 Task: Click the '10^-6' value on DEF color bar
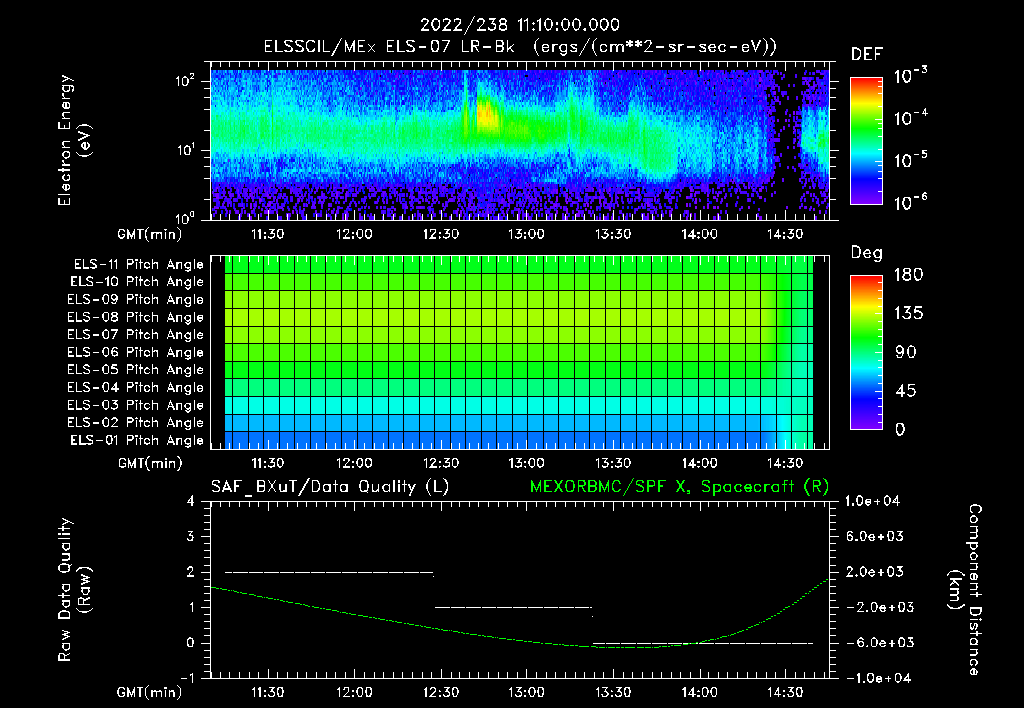(910, 202)
